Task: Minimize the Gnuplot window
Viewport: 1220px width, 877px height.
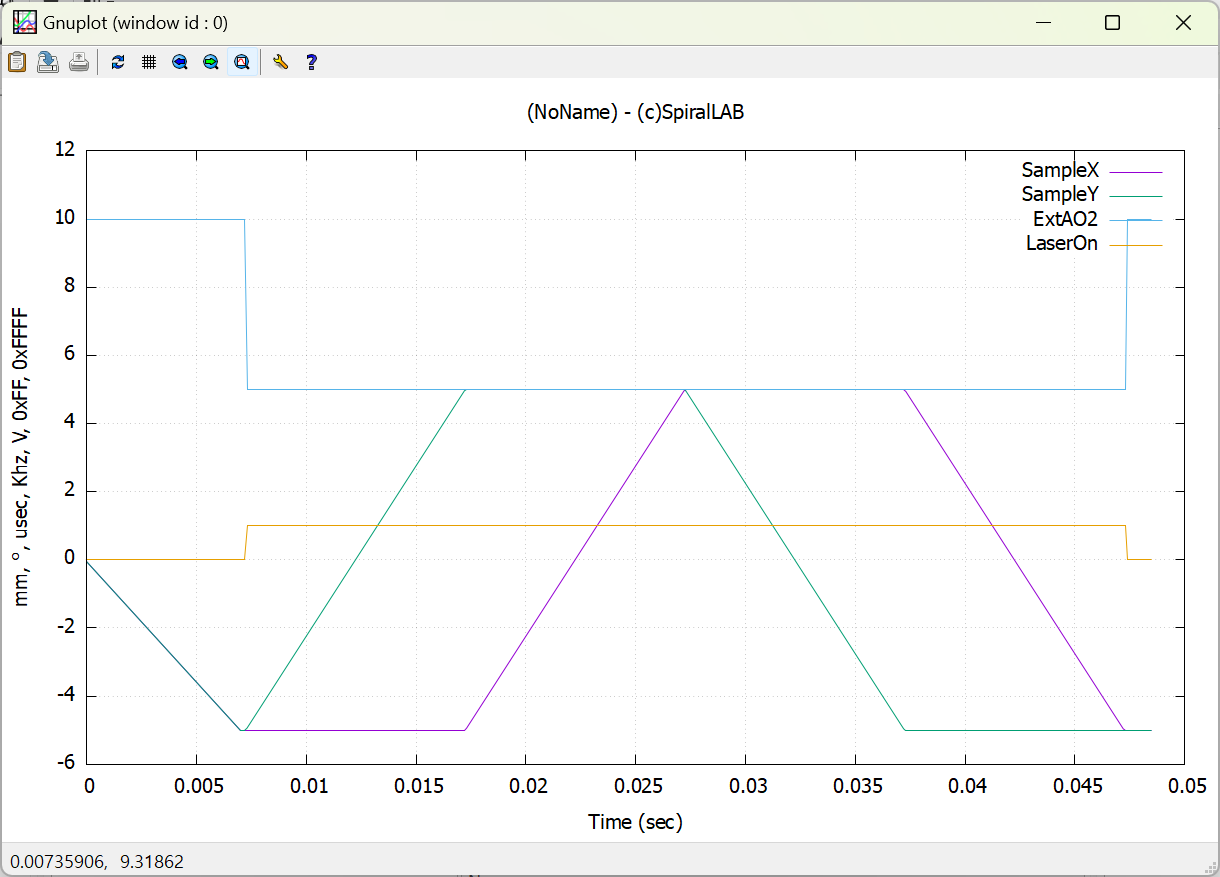Action: (x=1044, y=23)
